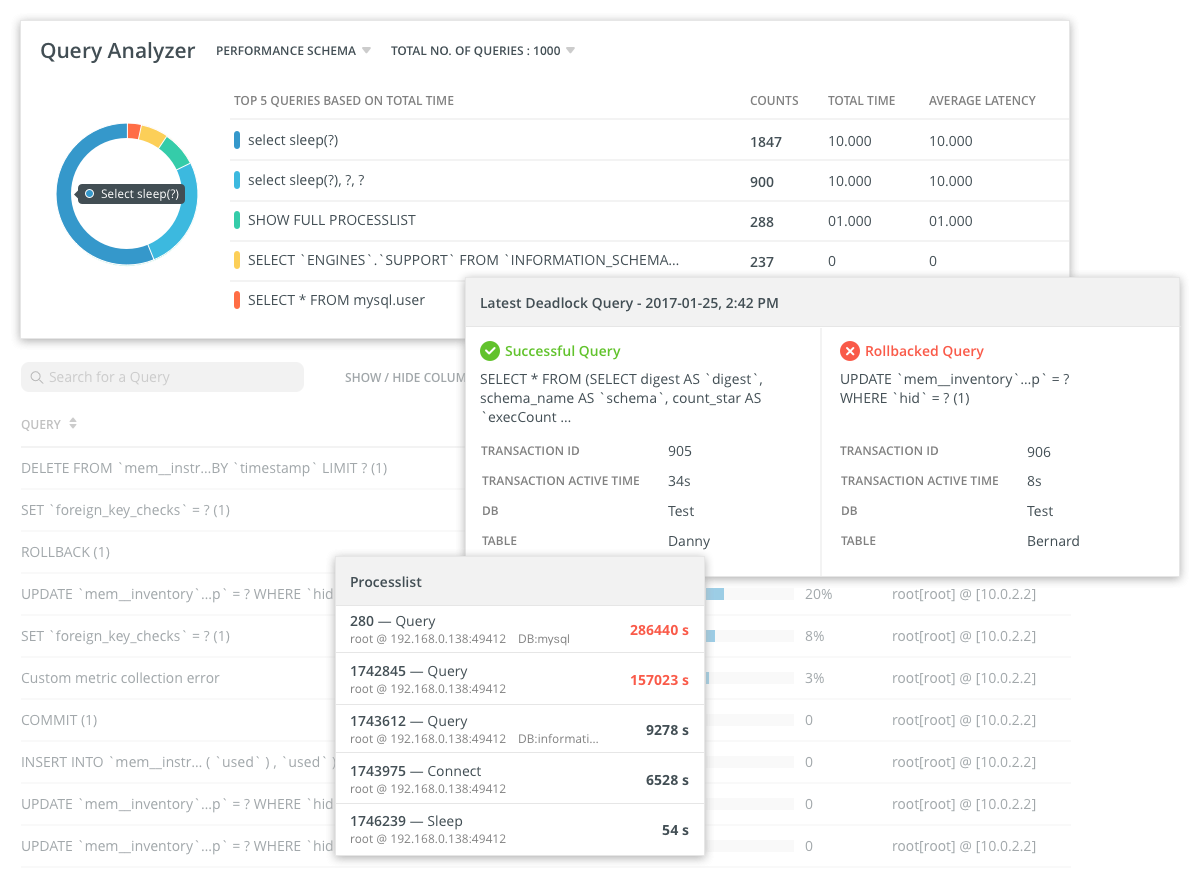Viewport: 1200px width, 888px height.
Task: Click the 34s transaction active time
Action: coord(679,481)
